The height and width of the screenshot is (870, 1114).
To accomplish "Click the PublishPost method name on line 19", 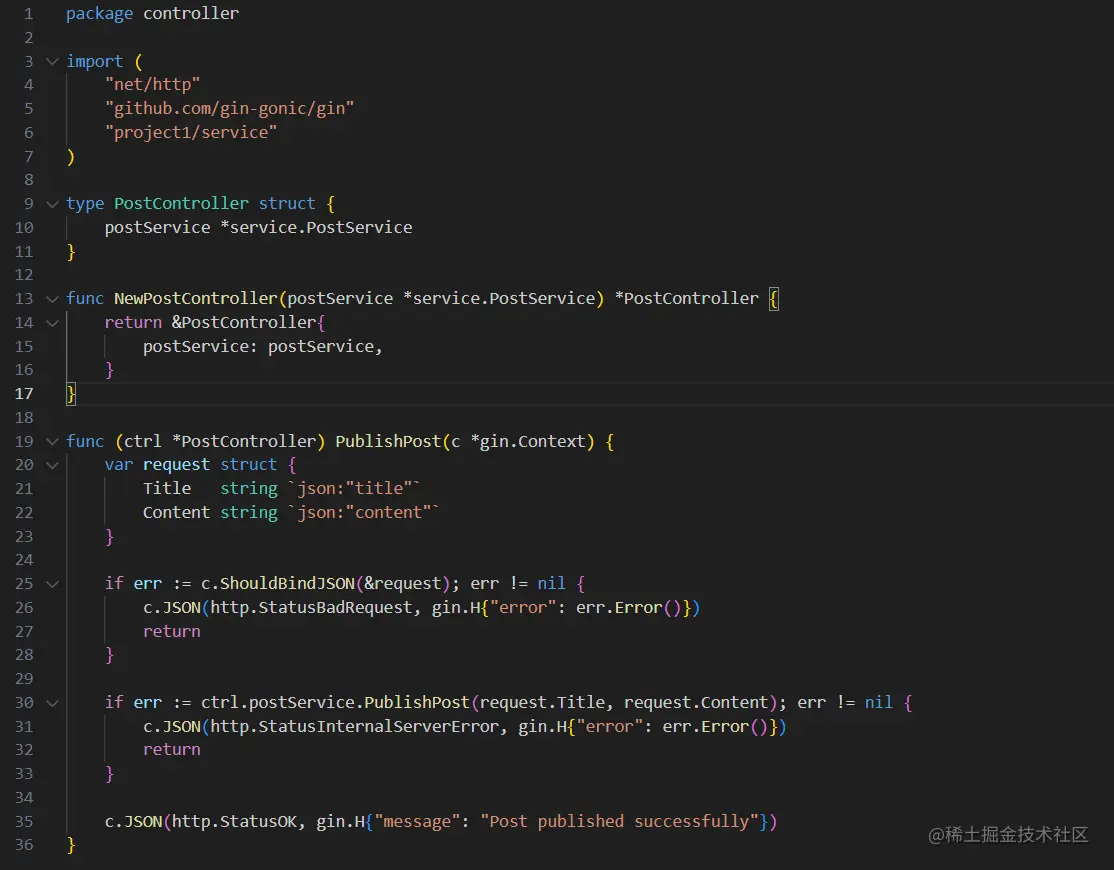I will [x=389, y=441].
